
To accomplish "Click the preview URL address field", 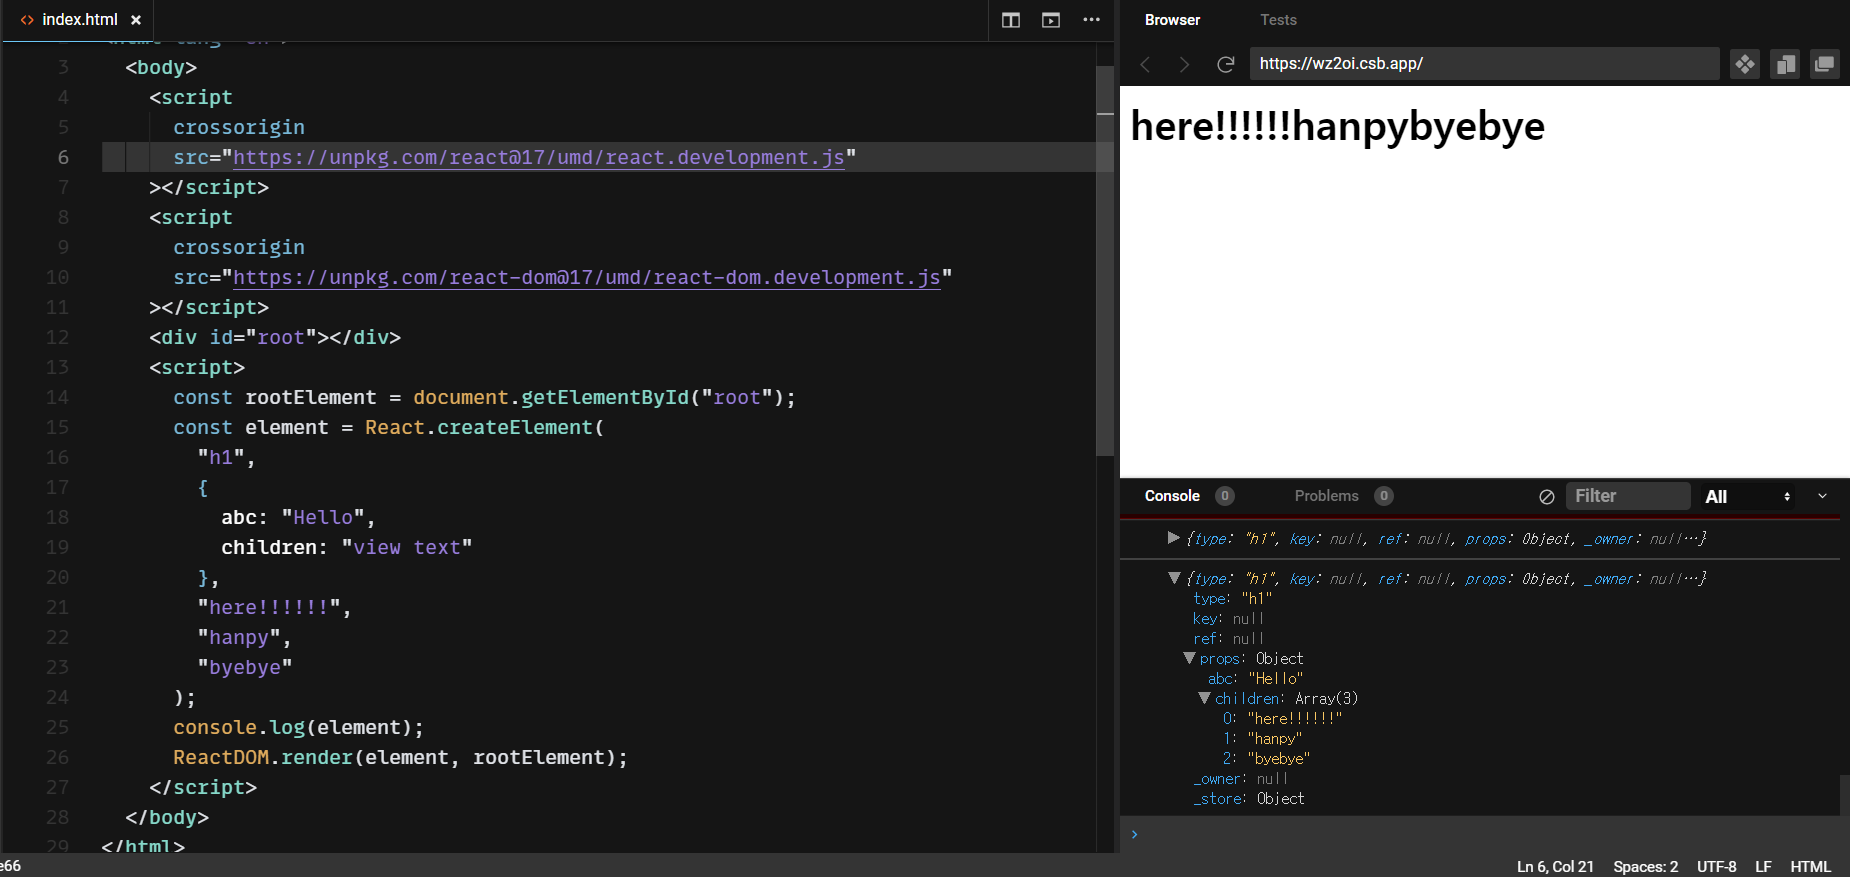I will point(1484,64).
